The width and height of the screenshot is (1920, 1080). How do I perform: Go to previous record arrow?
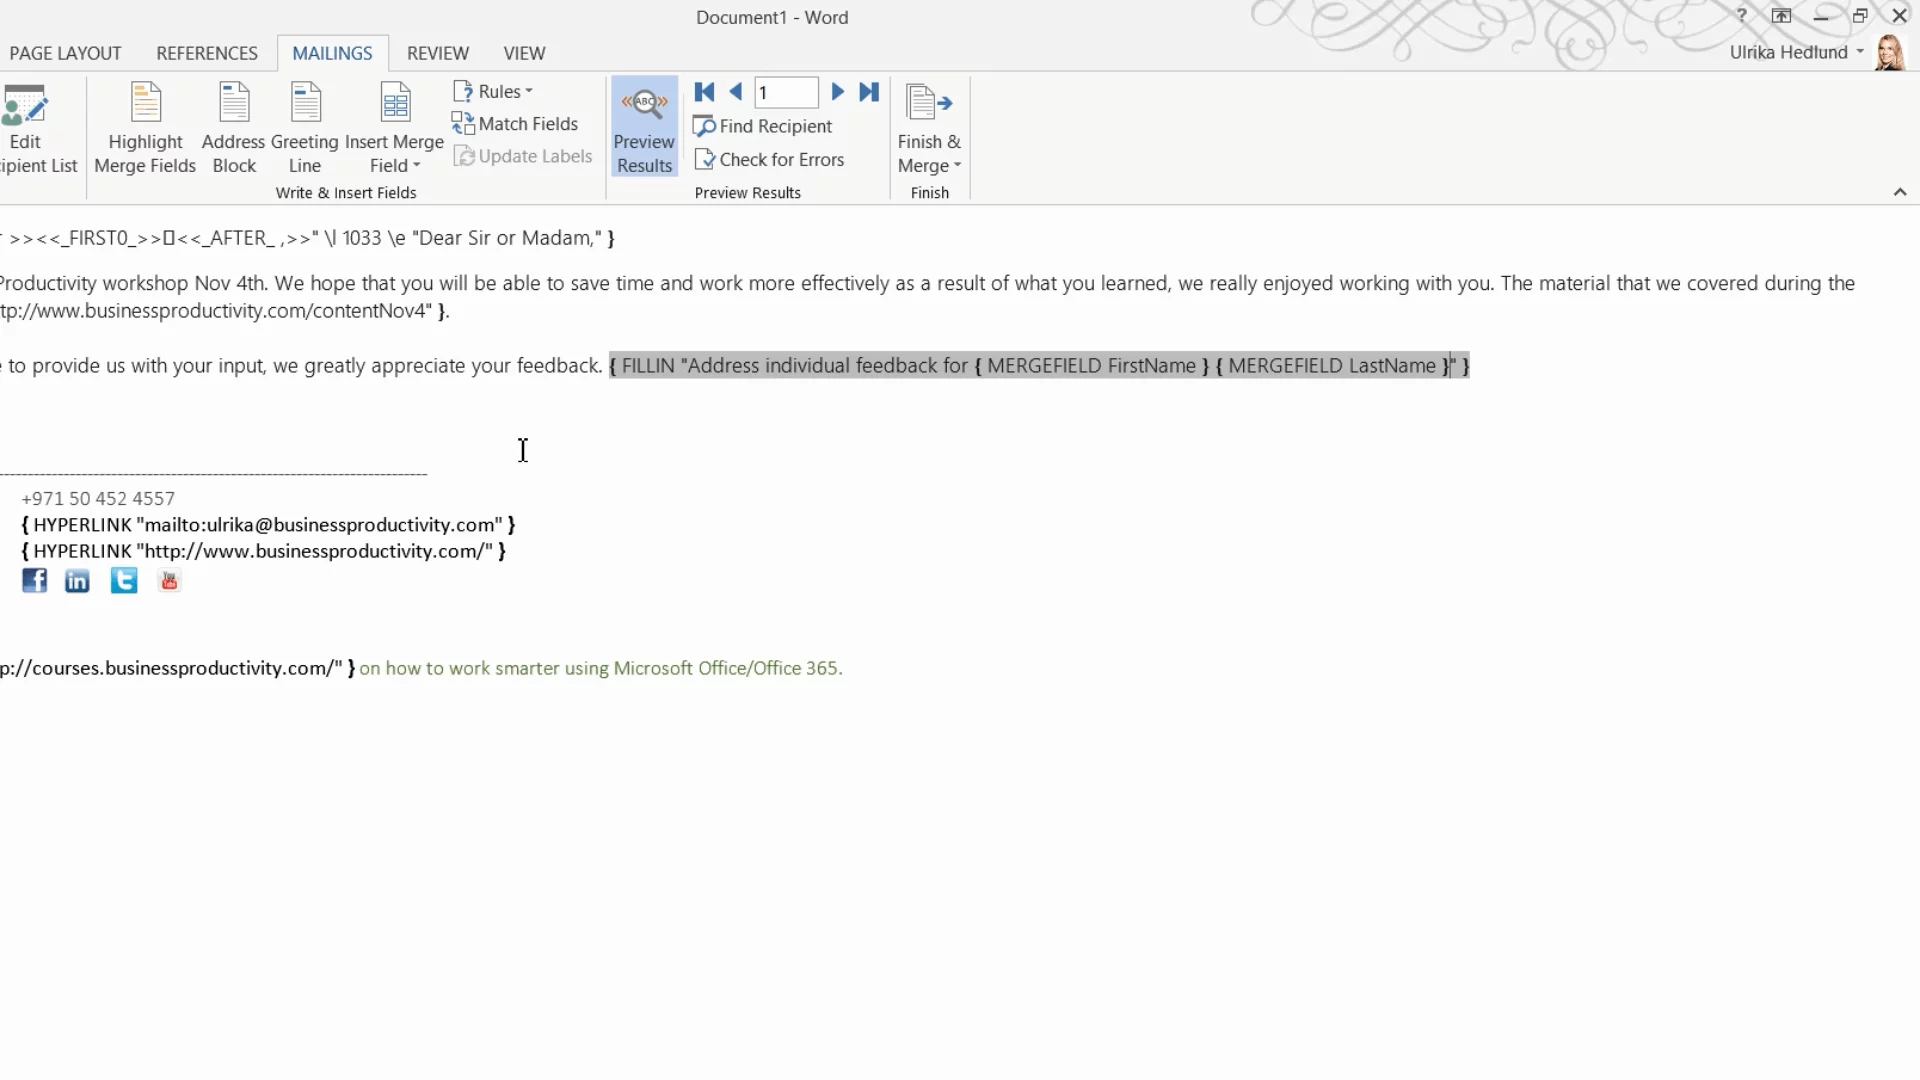[x=736, y=92]
